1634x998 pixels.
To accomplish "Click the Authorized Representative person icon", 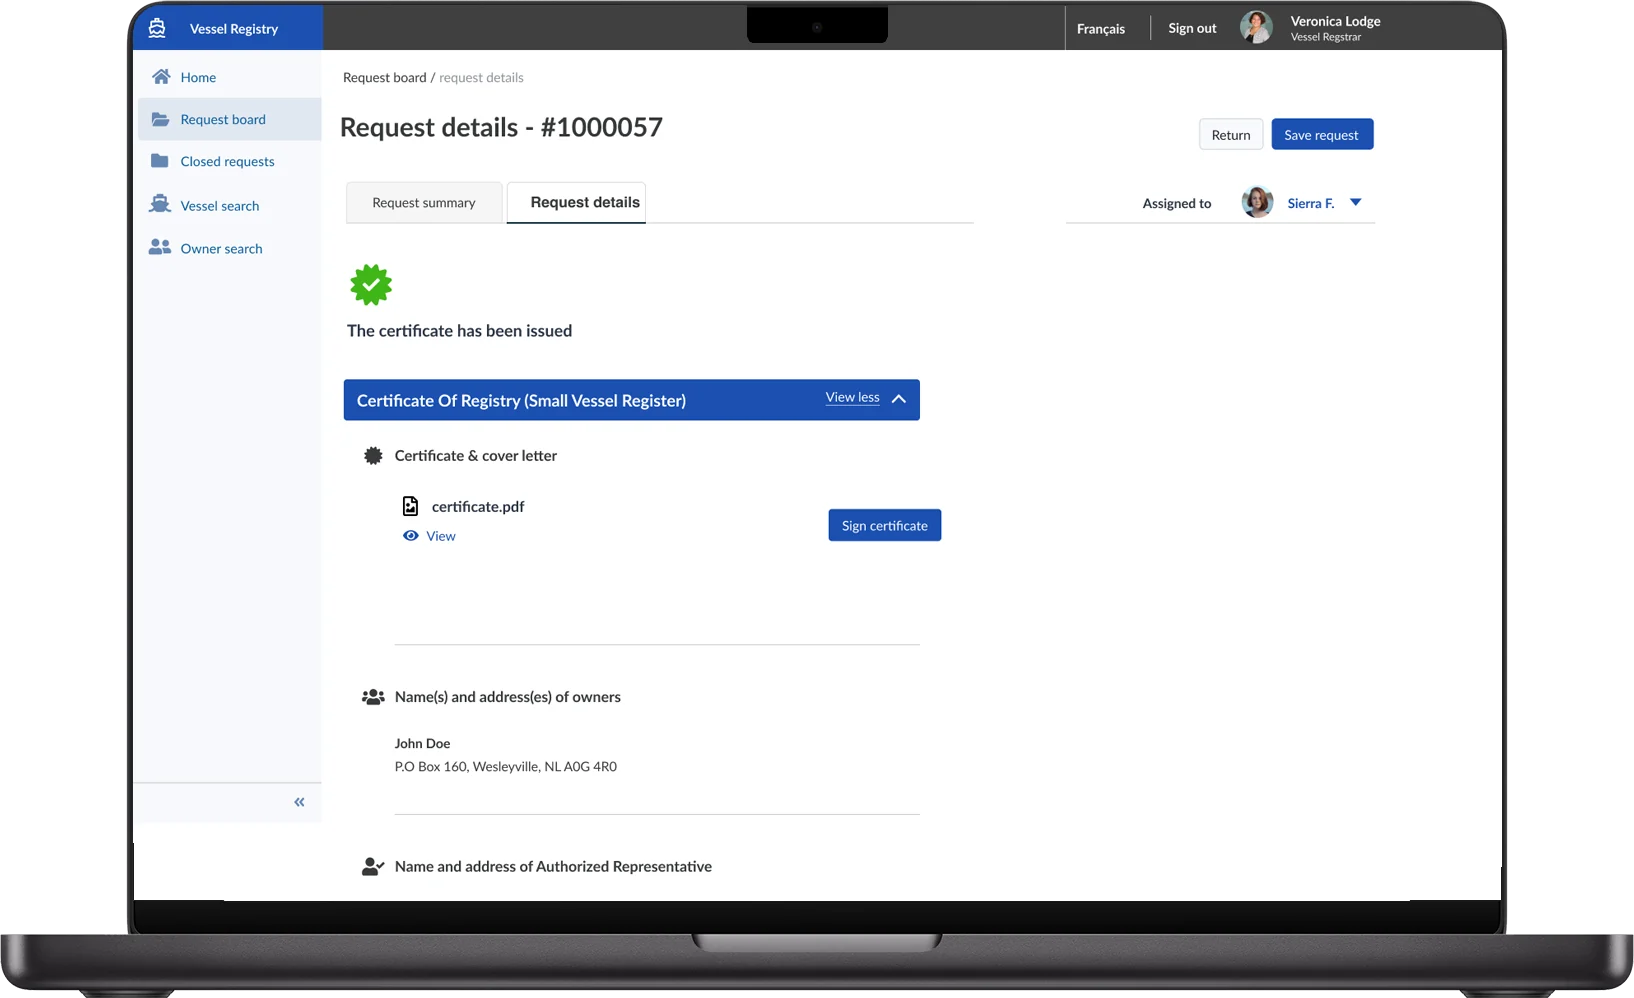I will pos(373,867).
